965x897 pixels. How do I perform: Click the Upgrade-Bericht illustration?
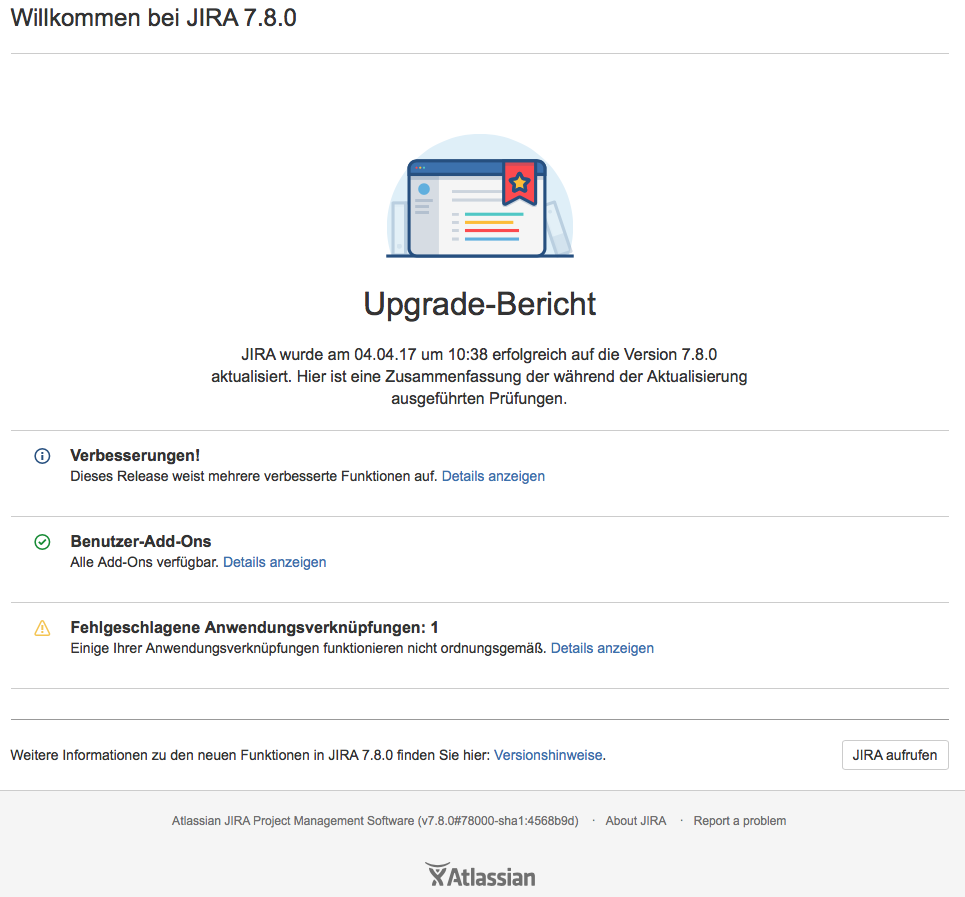[480, 196]
